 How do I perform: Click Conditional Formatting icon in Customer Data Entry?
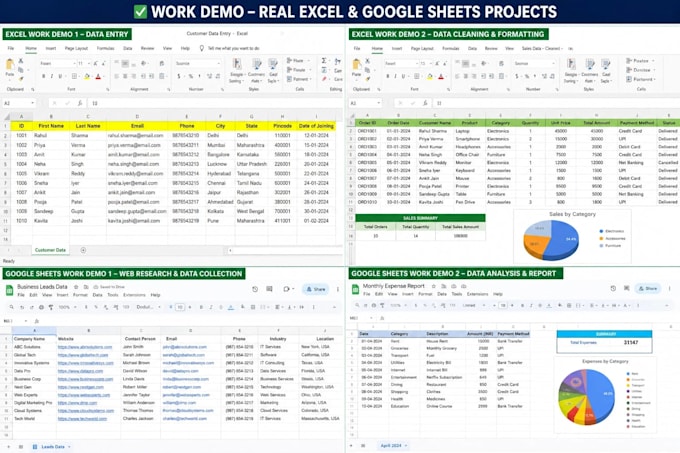coord(237,66)
